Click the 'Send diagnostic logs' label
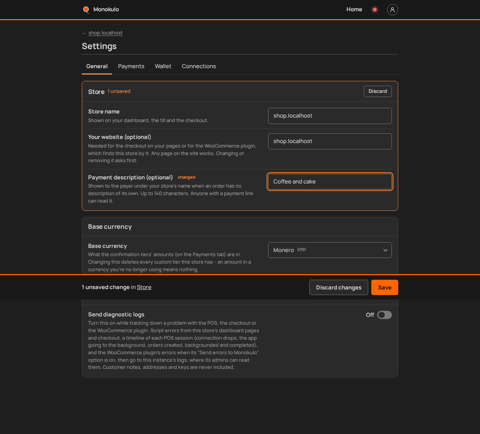Image resolution: width=480 pixels, height=434 pixels. (116, 315)
